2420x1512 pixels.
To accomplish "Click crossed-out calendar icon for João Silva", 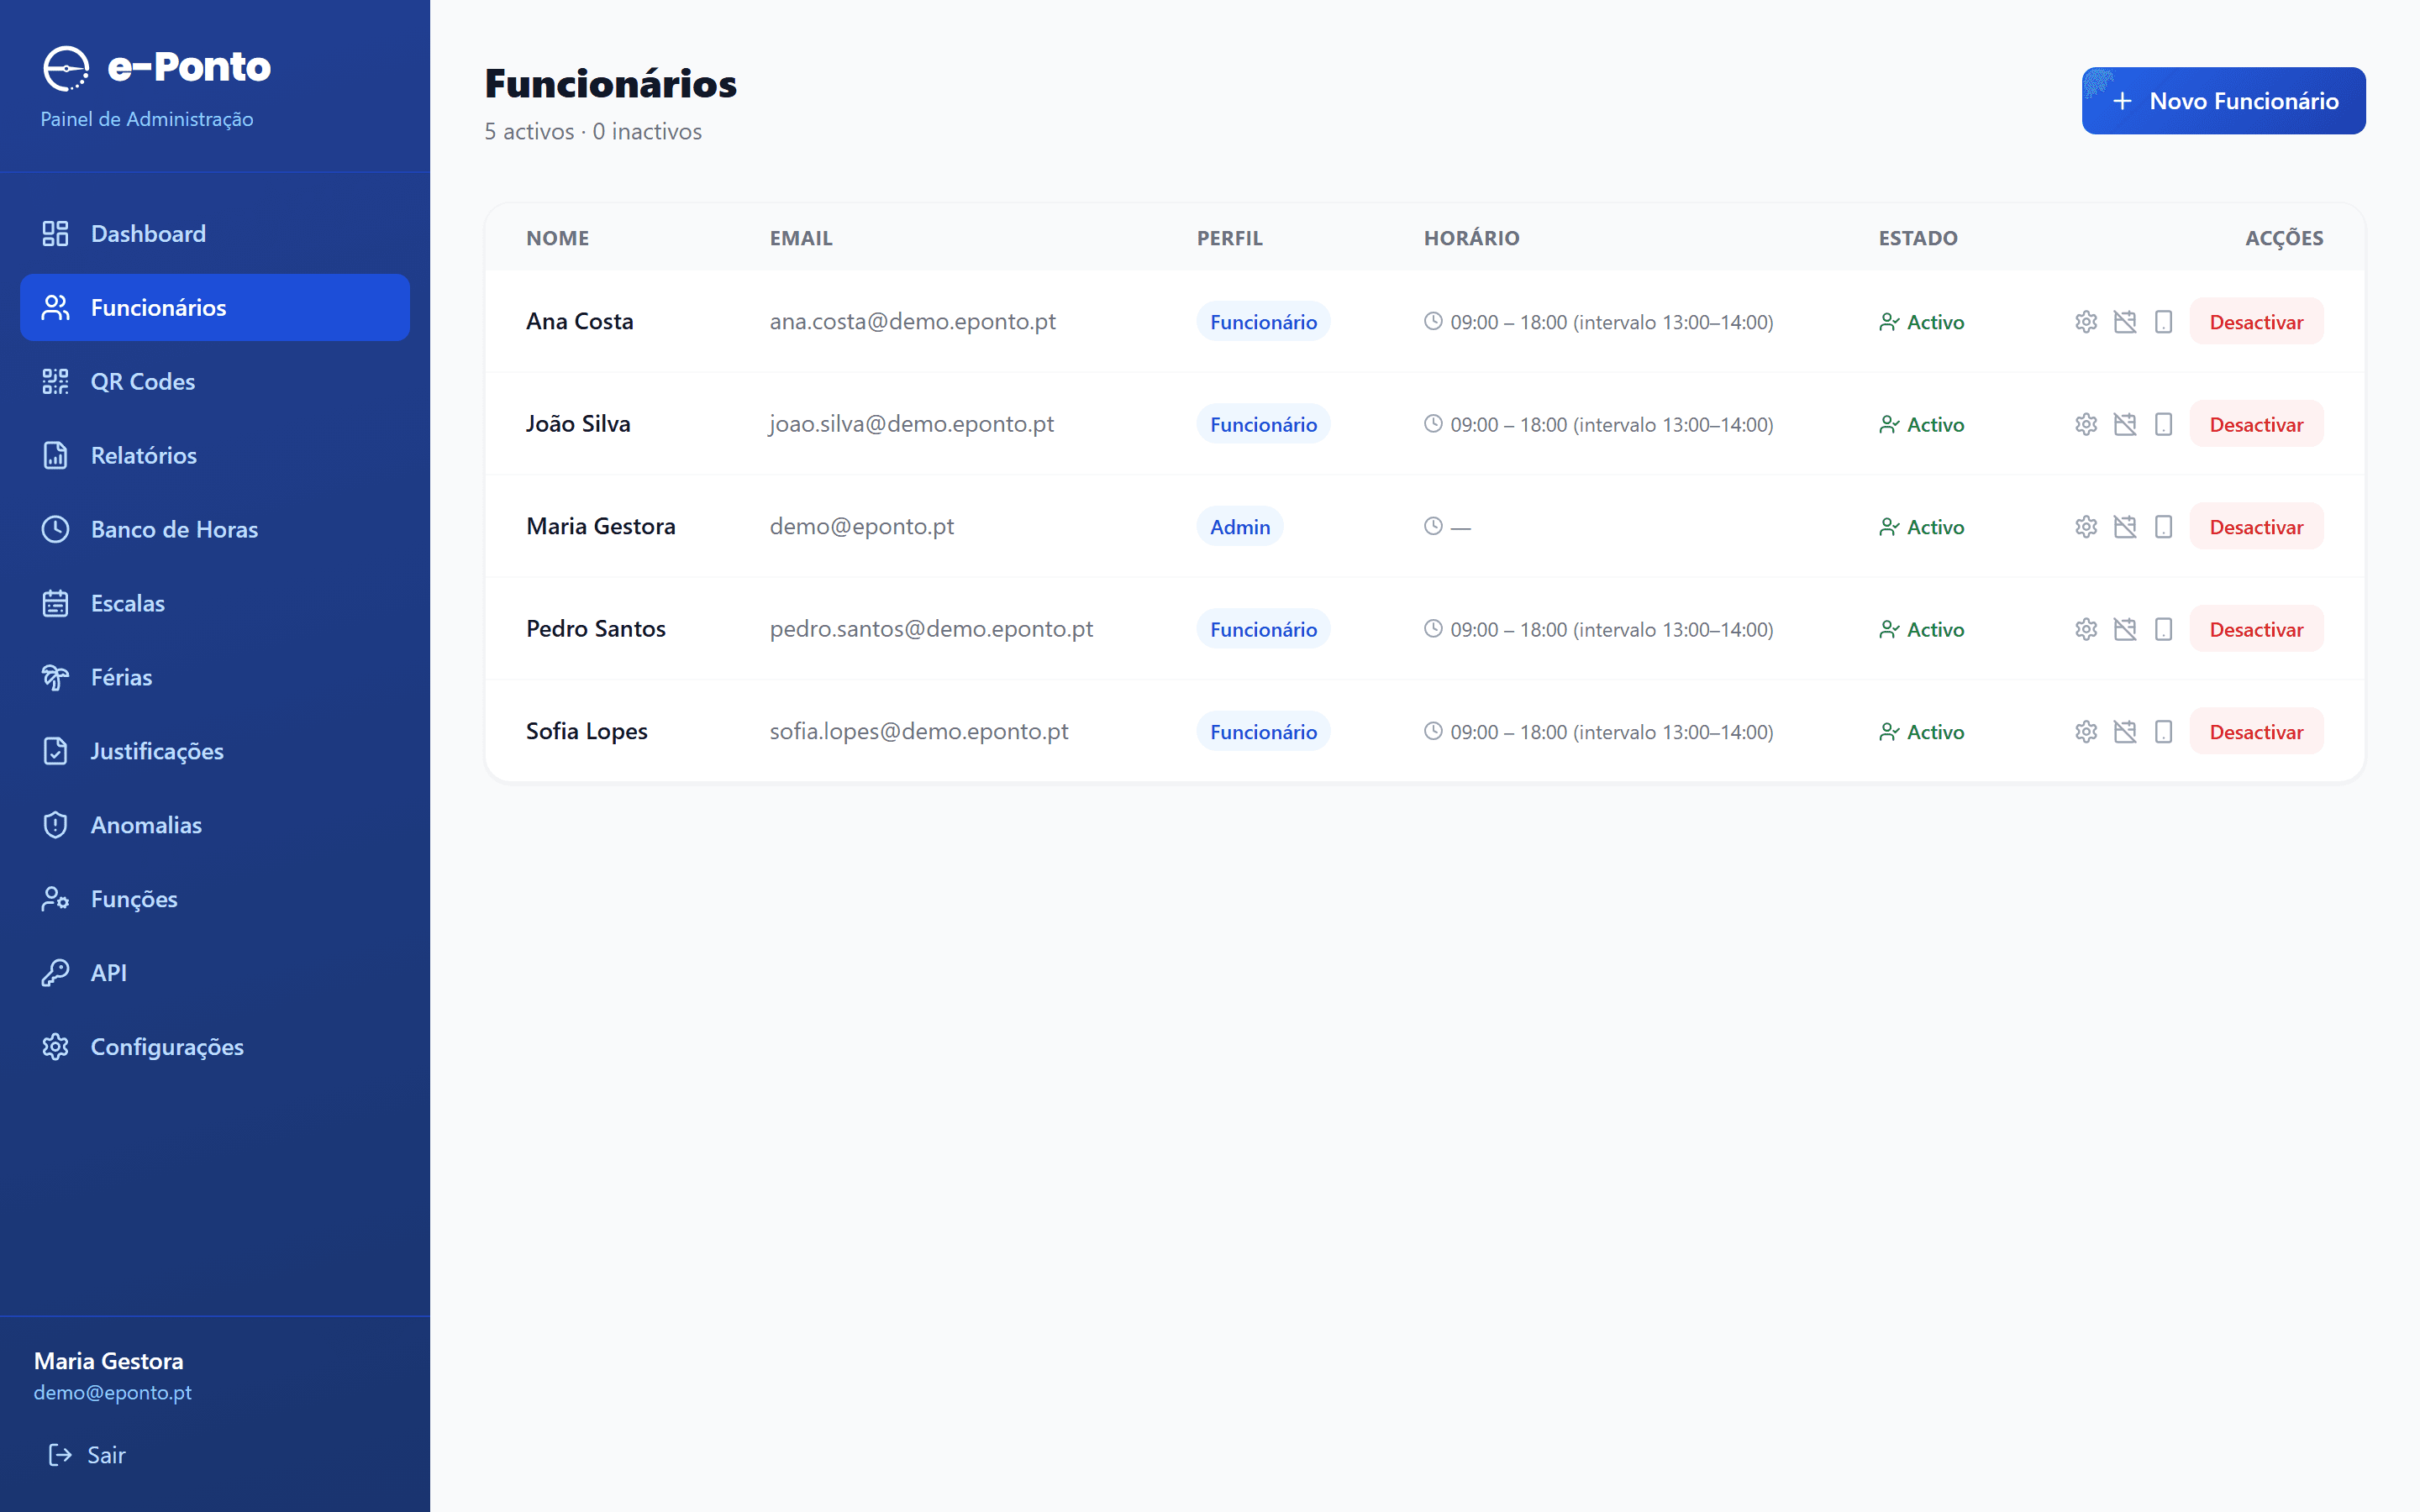I will click(x=2124, y=424).
